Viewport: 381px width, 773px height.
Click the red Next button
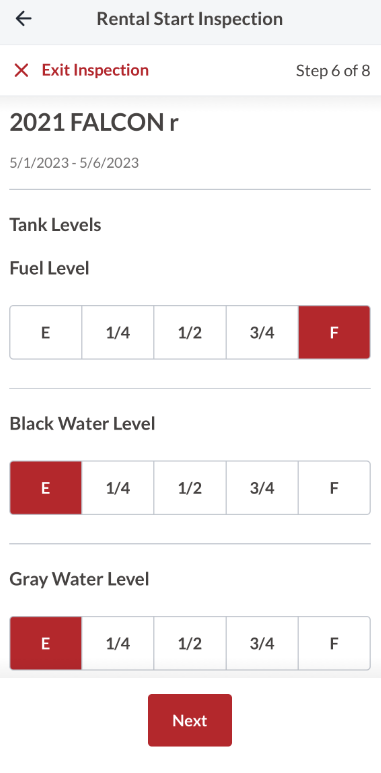pos(190,720)
